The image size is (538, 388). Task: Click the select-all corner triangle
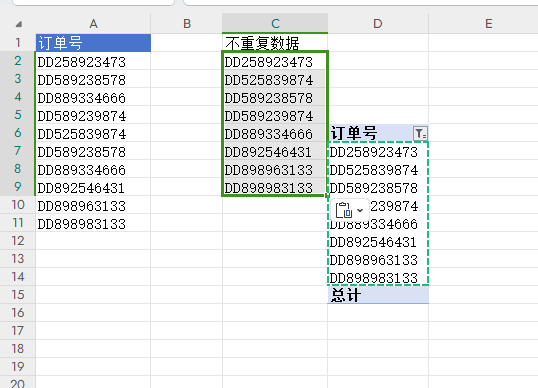coord(19,24)
